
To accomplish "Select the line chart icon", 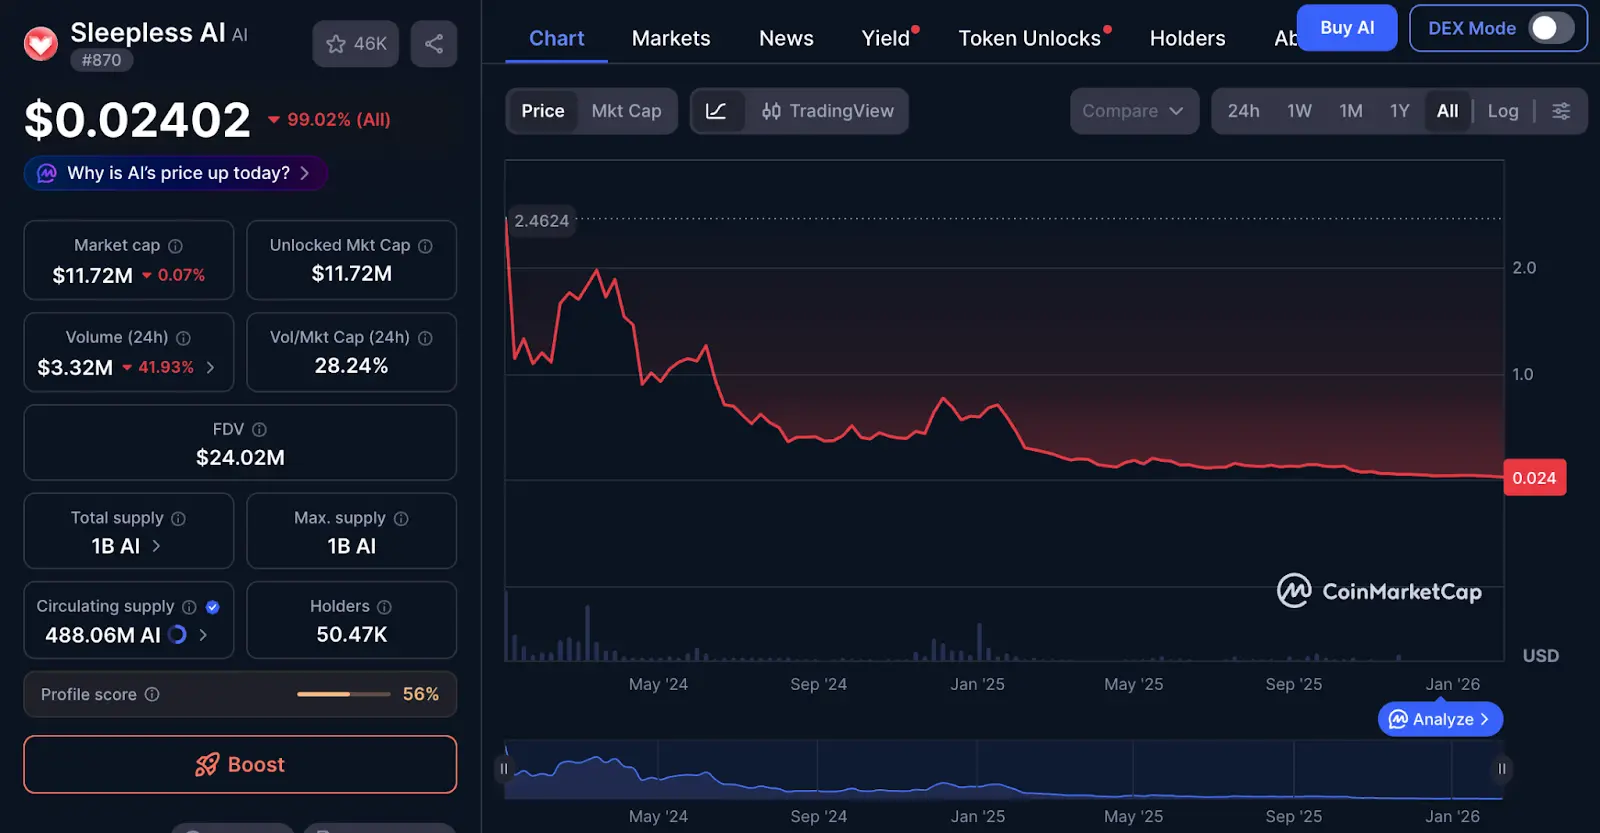I will coord(716,111).
